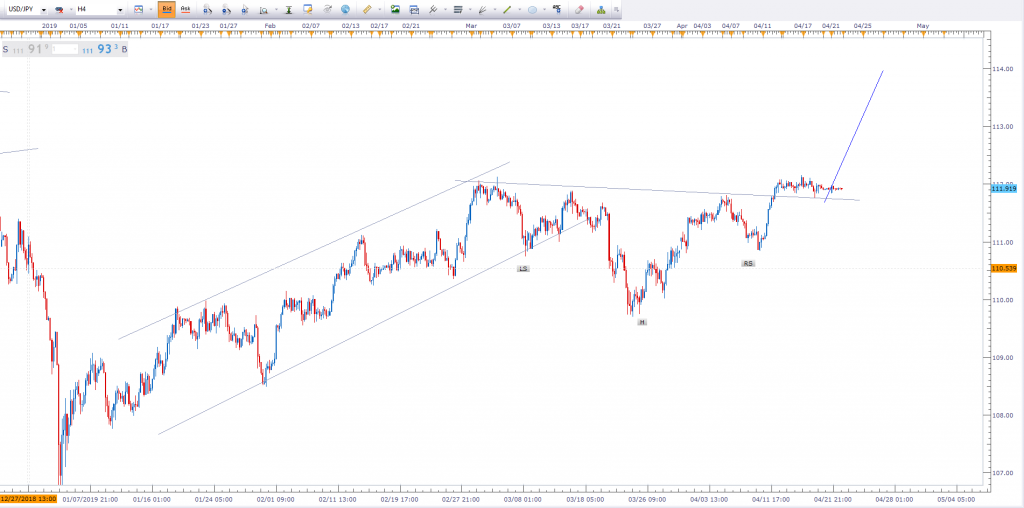Select the ellipse shape tool
The width and height of the screenshot is (1024, 508).
(532, 10)
